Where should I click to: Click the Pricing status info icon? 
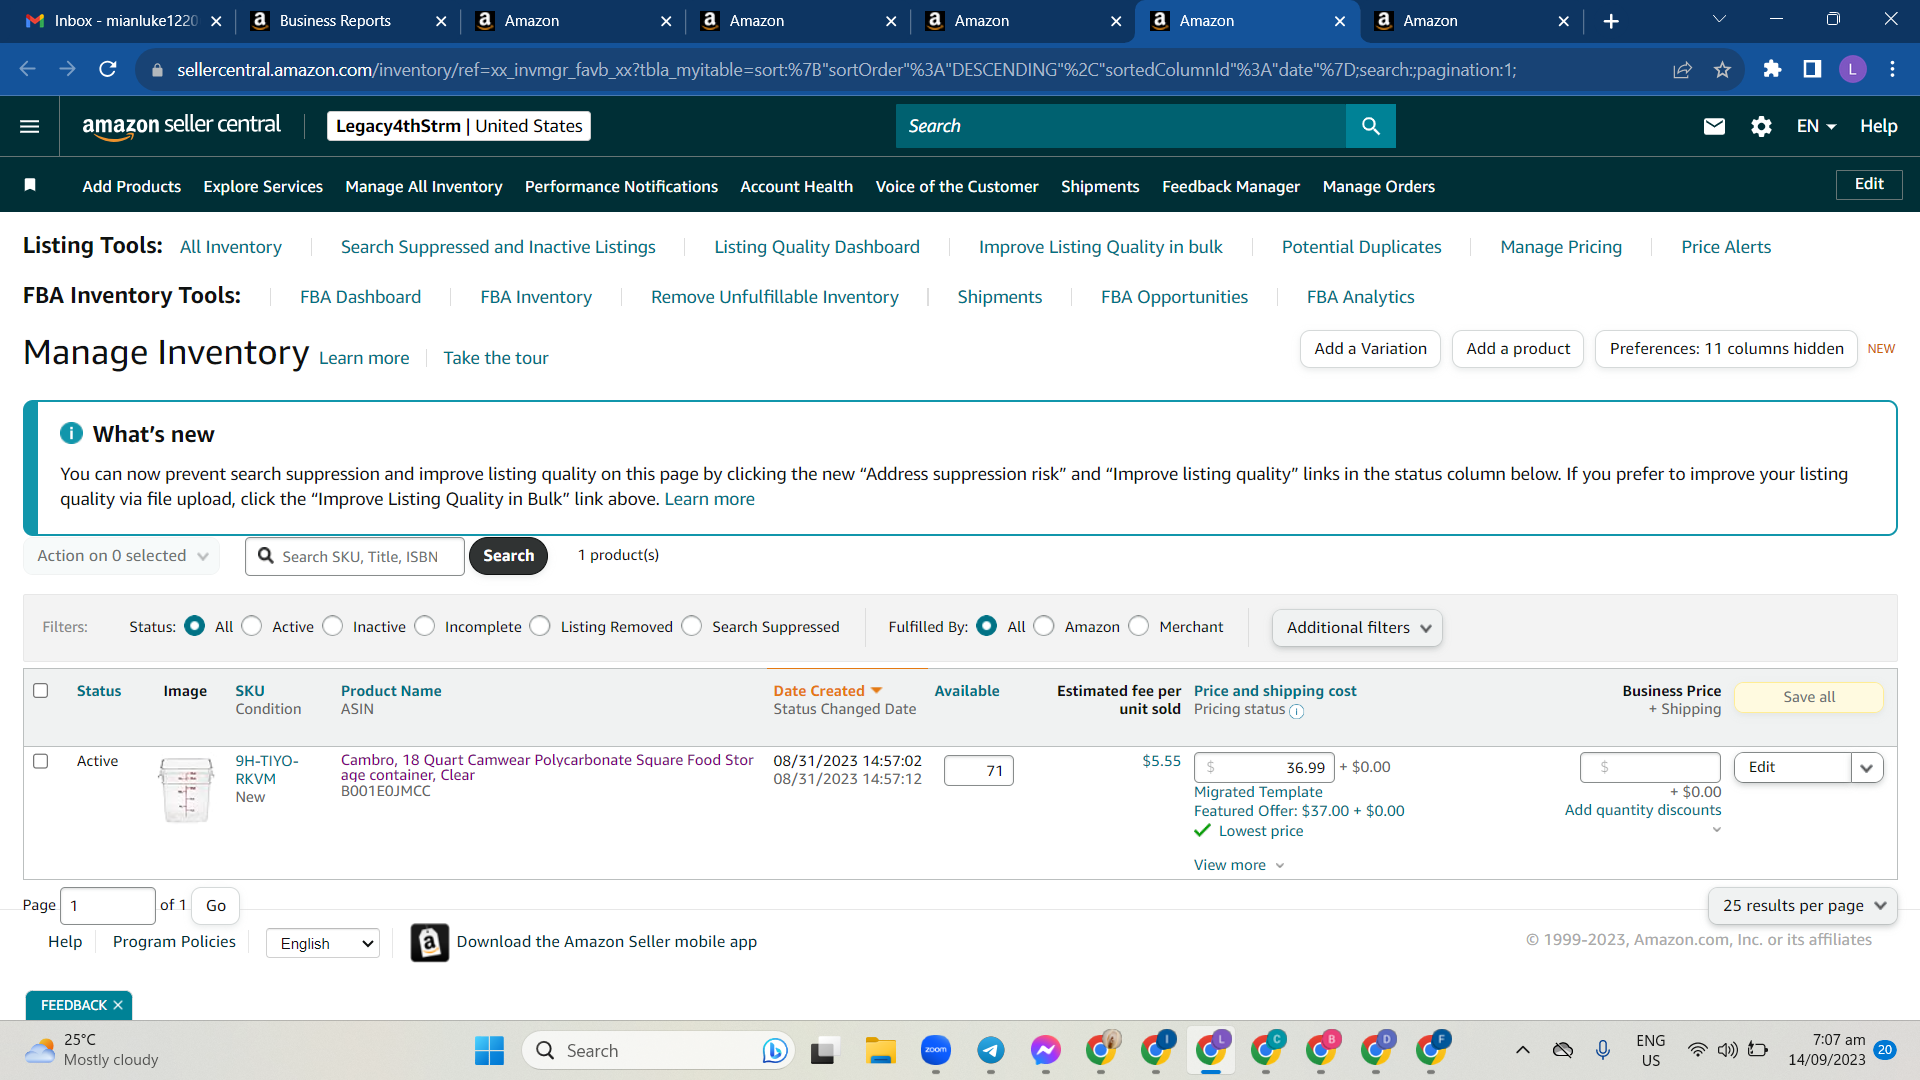coord(1297,711)
